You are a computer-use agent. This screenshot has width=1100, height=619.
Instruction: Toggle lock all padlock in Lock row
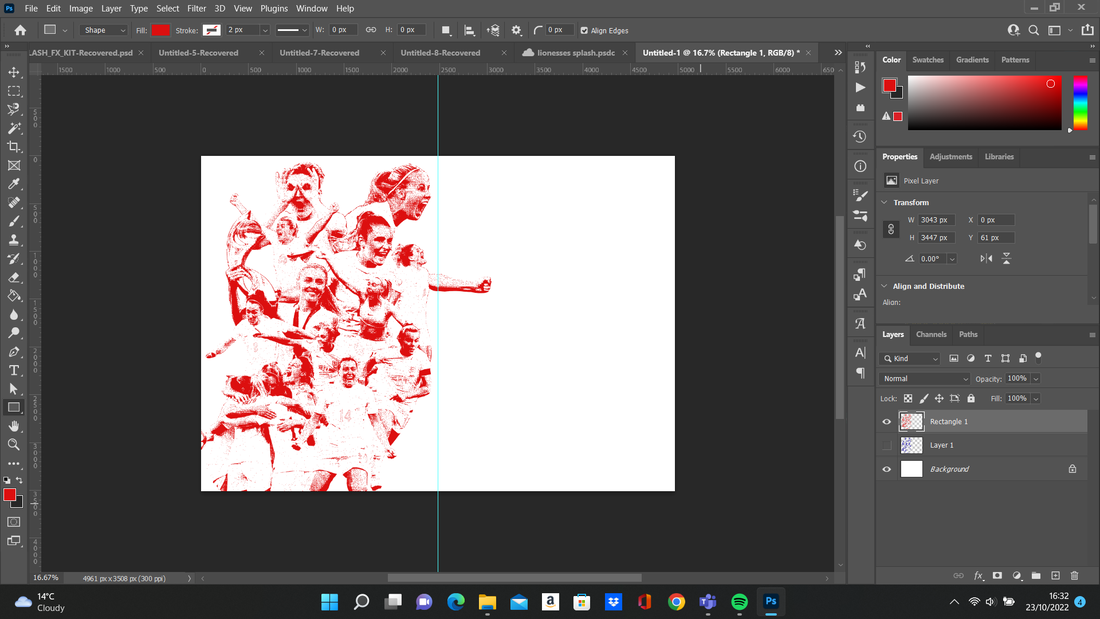971,399
